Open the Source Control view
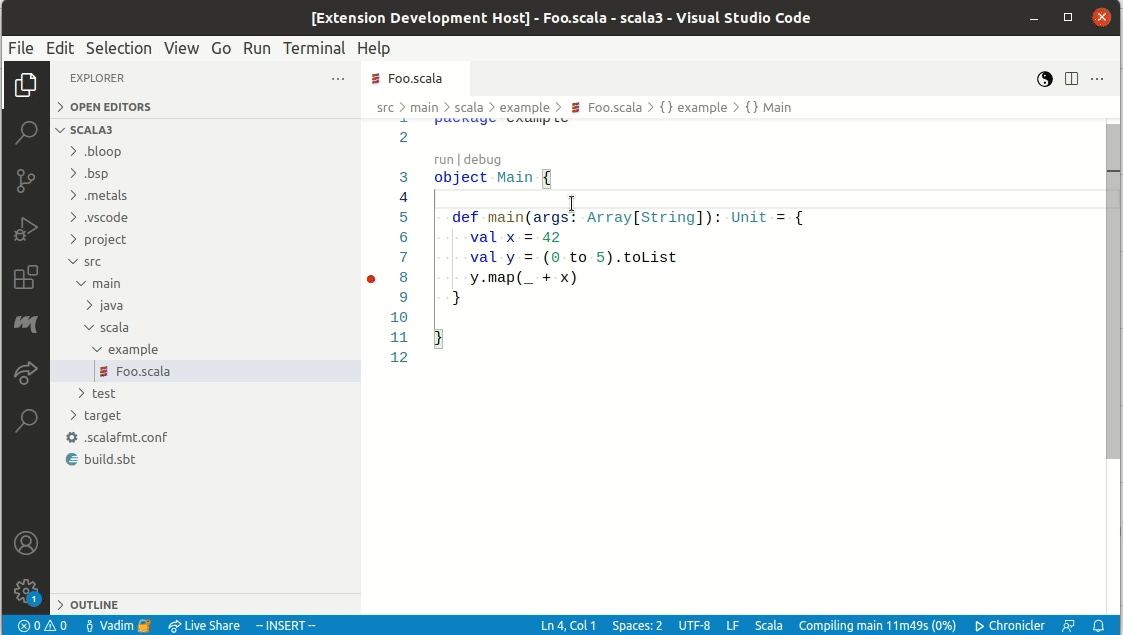The height and width of the screenshot is (635, 1123). (26, 180)
